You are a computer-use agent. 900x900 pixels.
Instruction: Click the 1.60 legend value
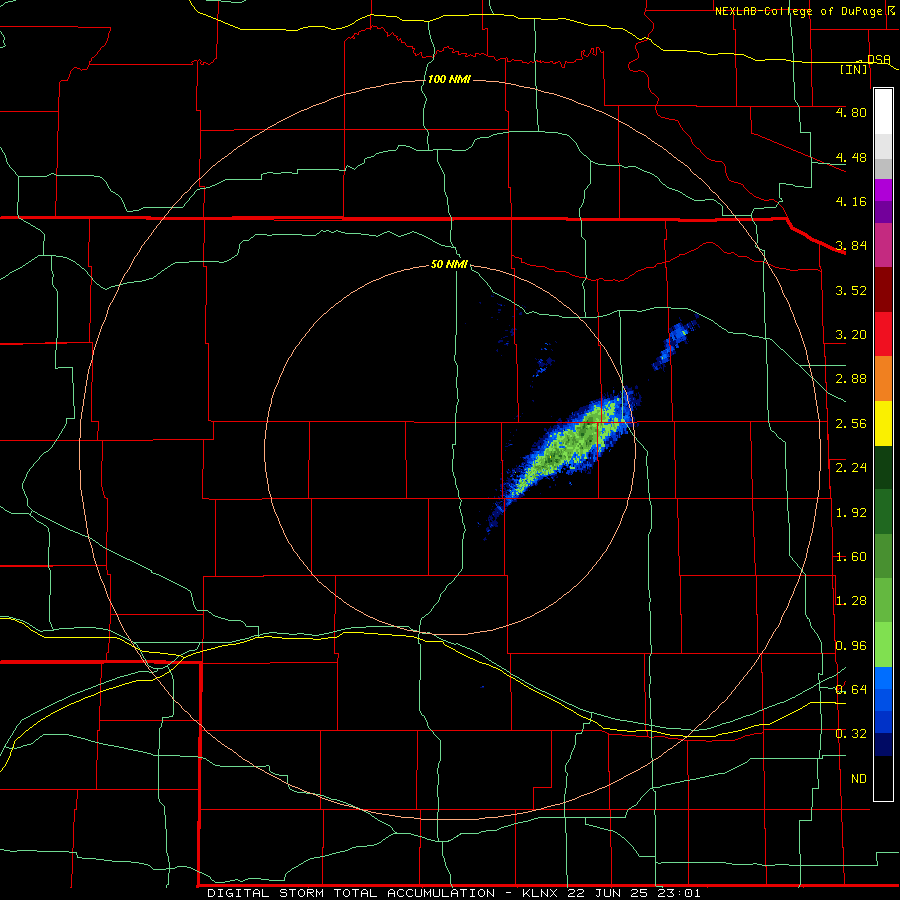851,557
